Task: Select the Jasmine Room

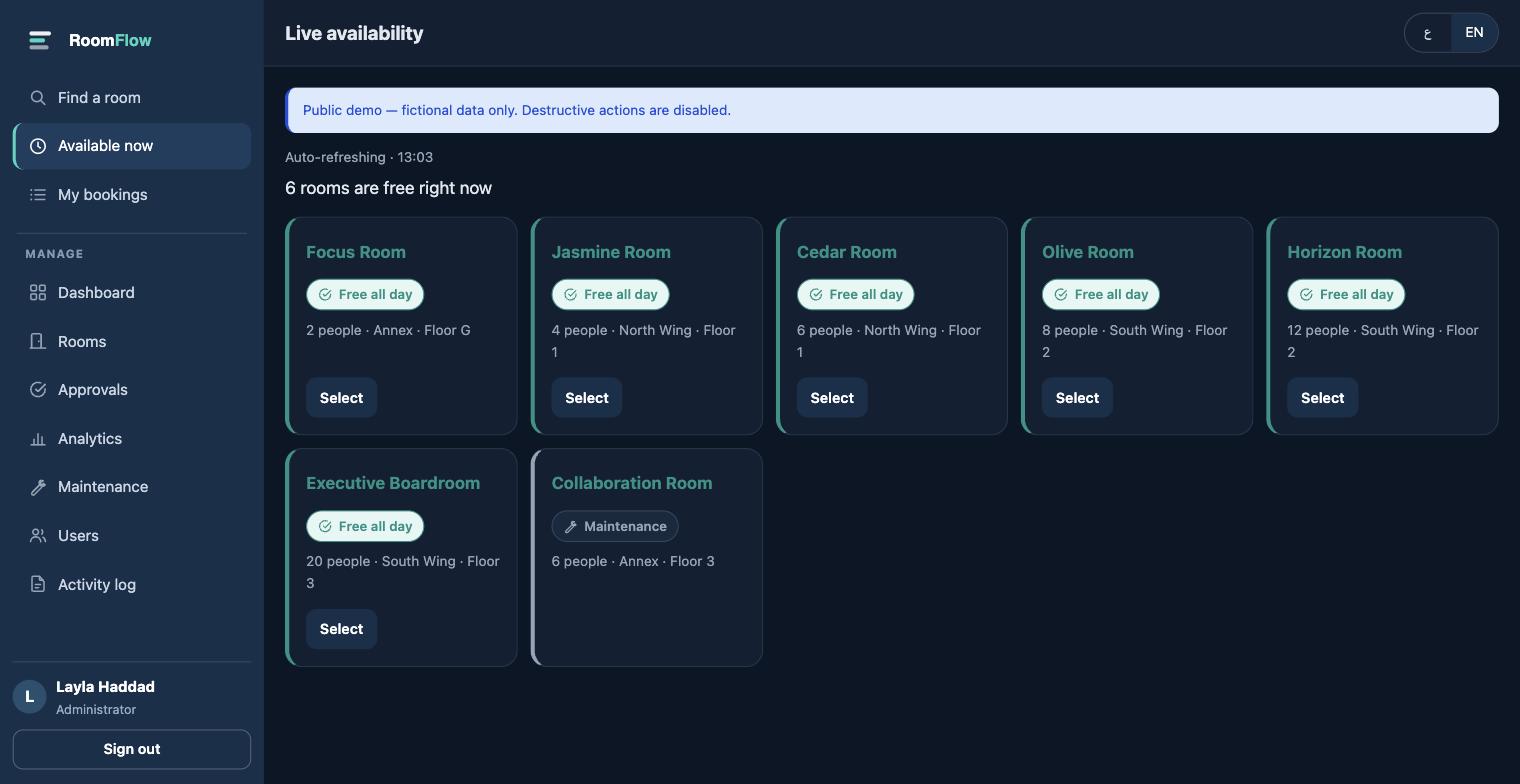Action: click(587, 398)
